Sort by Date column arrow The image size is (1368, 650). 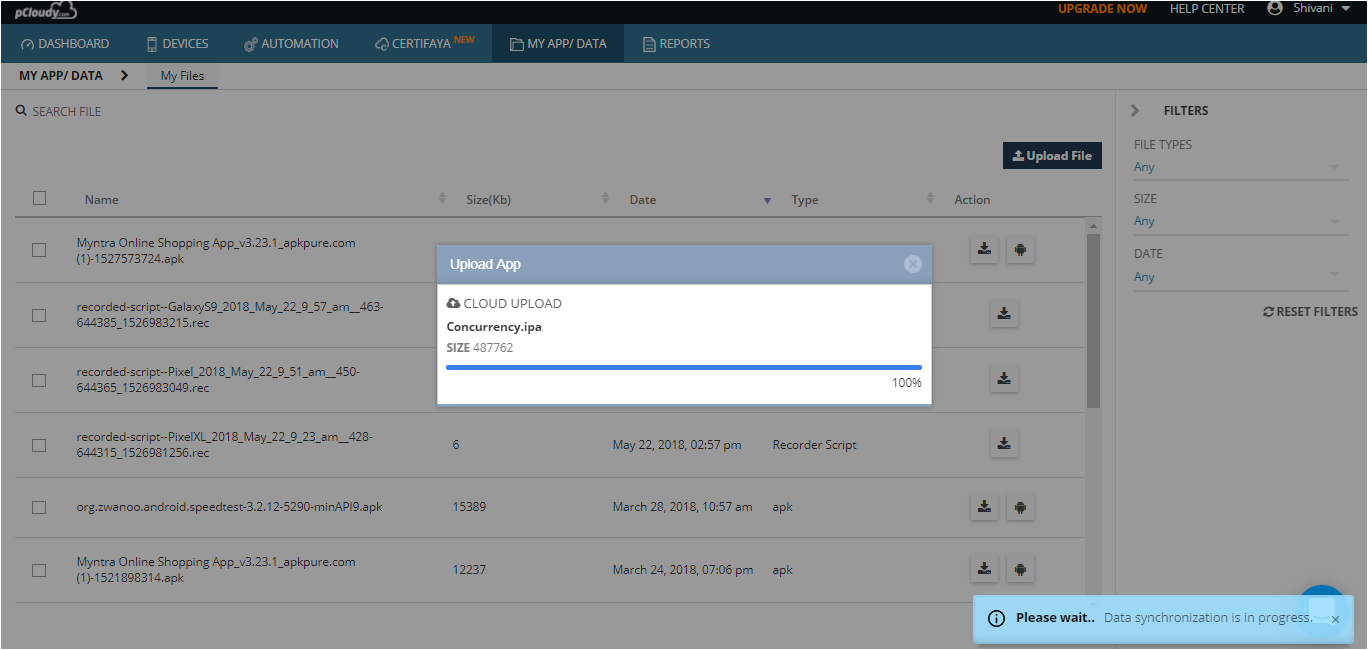coord(767,200)
